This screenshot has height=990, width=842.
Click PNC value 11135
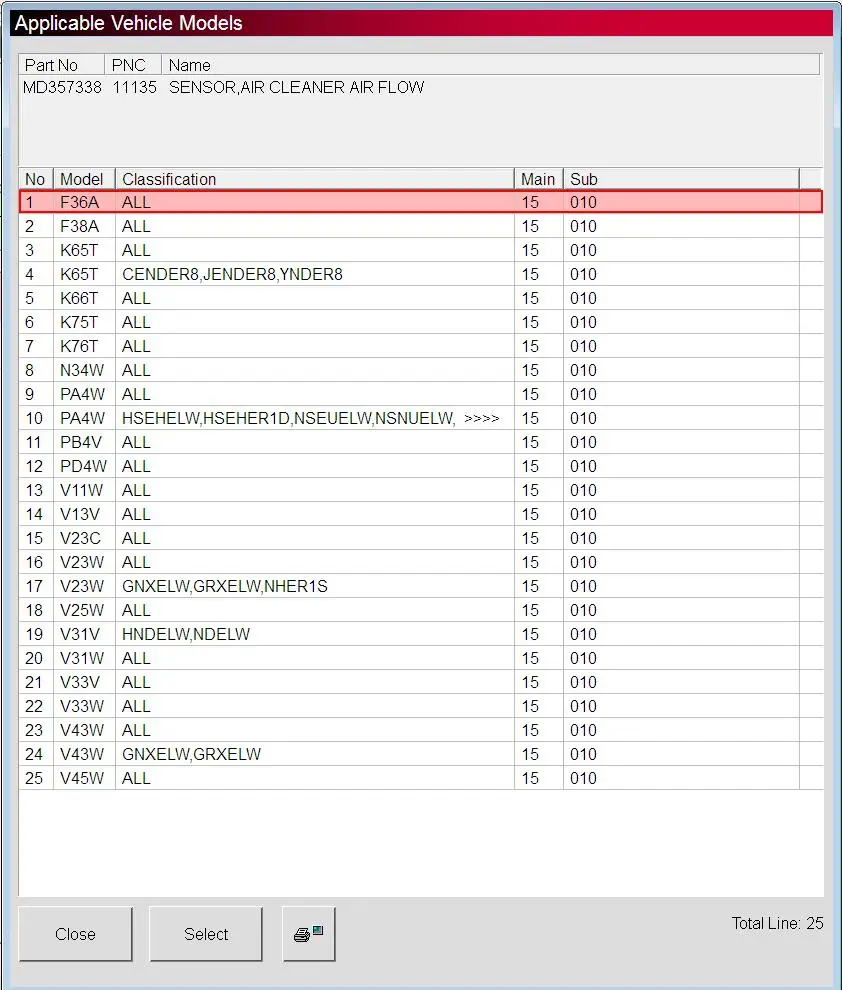tap(134, 87)
